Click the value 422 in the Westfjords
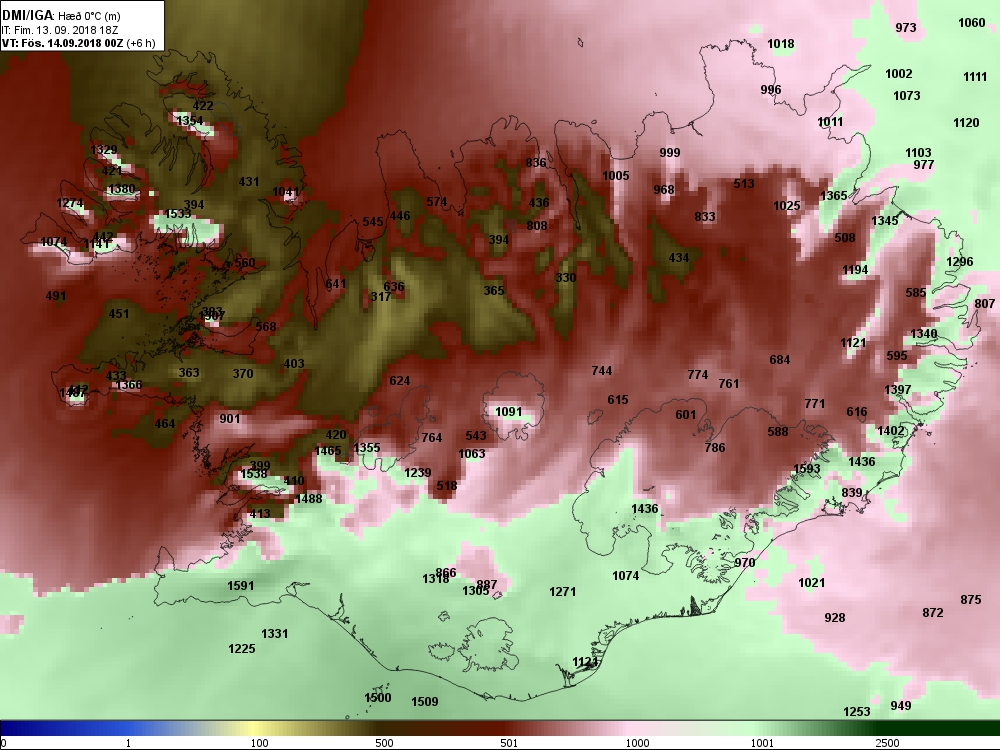The height and width of the screenshot is (750, 1000). tap(203, 107)
